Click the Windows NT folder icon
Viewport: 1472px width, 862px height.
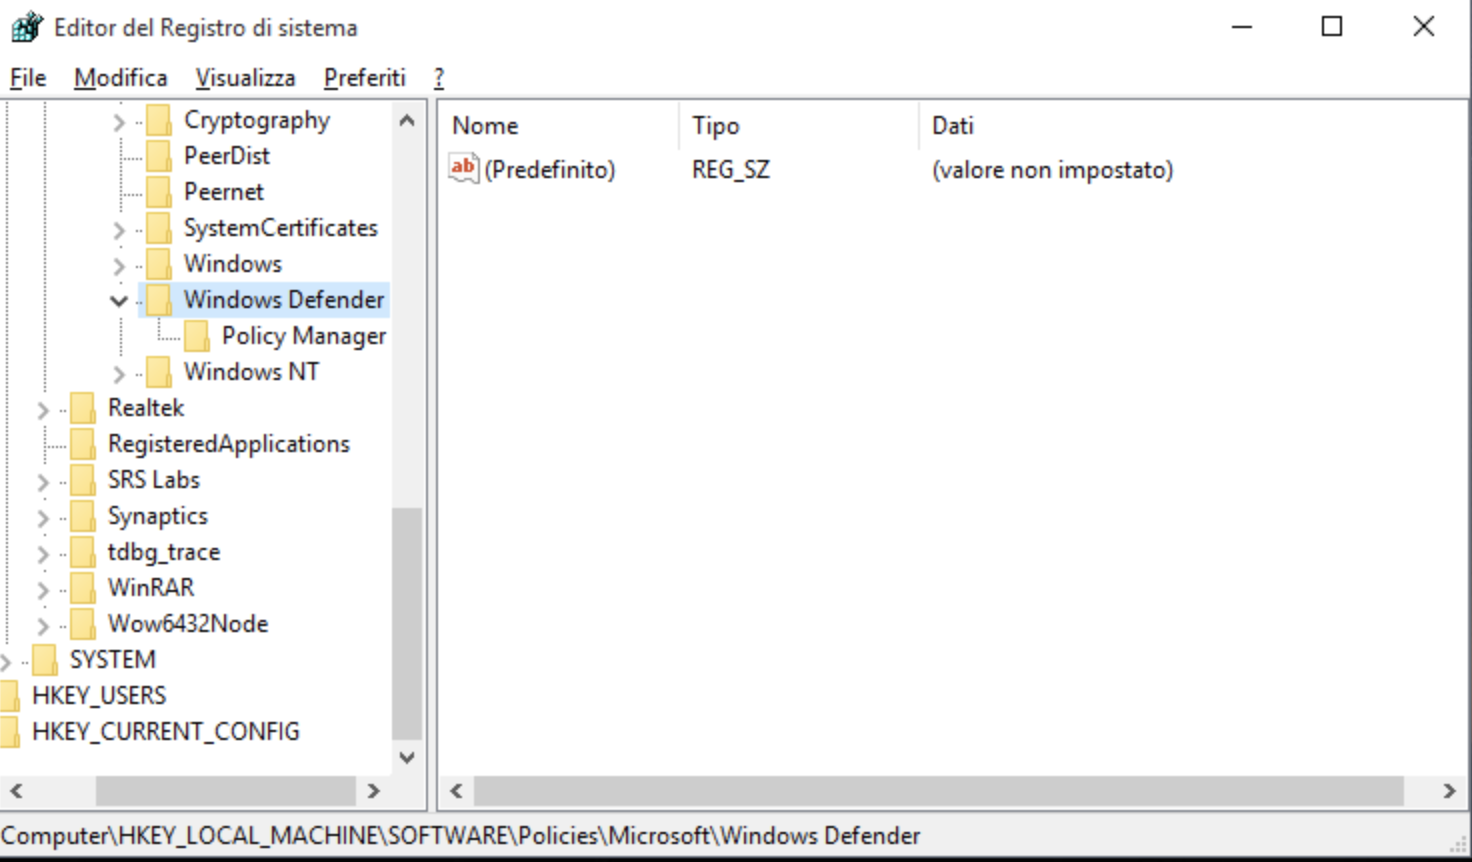(159, 373)
